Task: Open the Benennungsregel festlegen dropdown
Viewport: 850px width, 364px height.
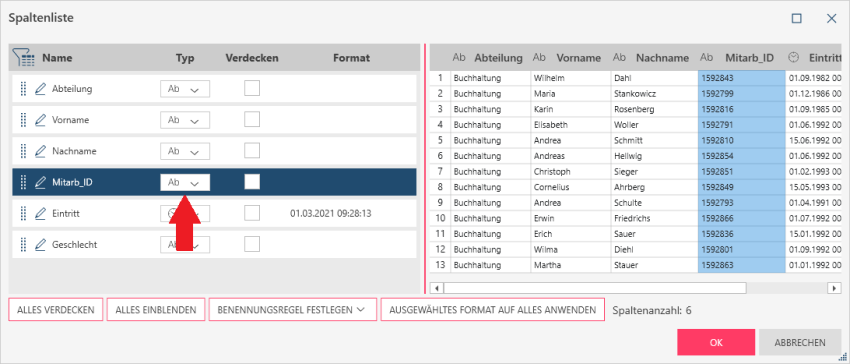Action: coord(293,310)
